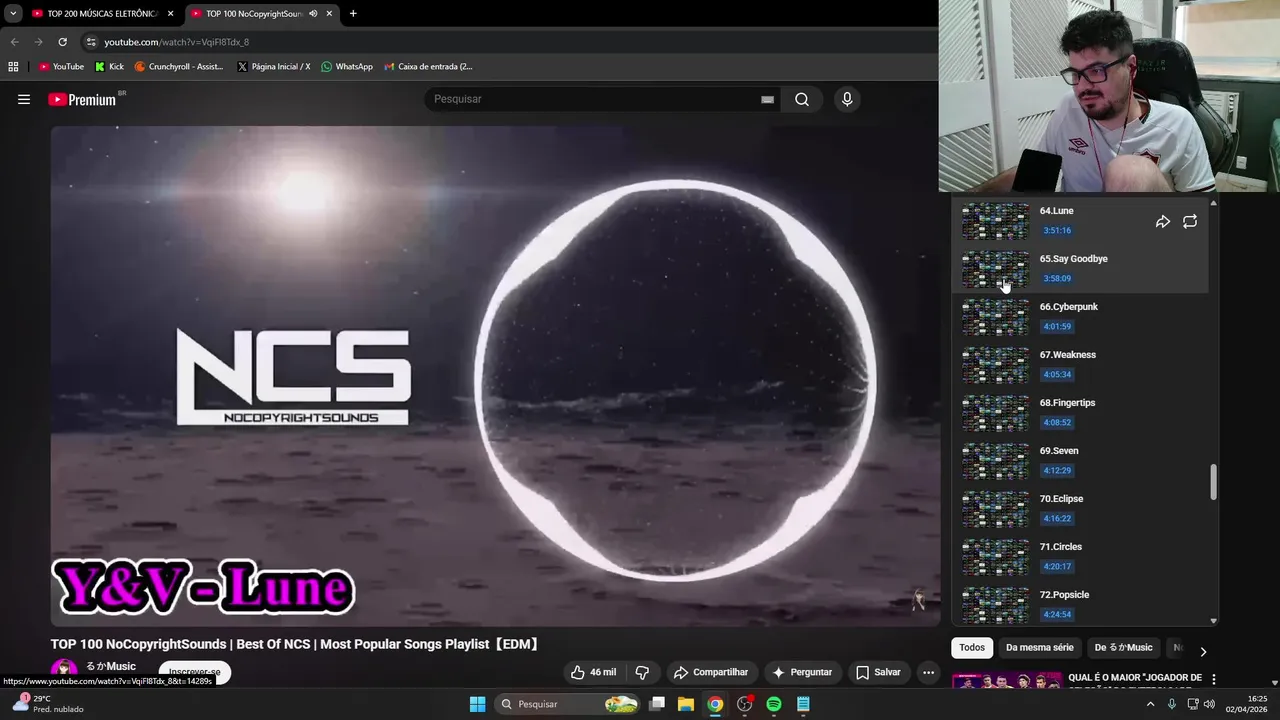The width and height of the screenshot is (1280, 720).
Task: Open Caixa de entrada Gmail bookmark
Action: [x=428, y=67]
